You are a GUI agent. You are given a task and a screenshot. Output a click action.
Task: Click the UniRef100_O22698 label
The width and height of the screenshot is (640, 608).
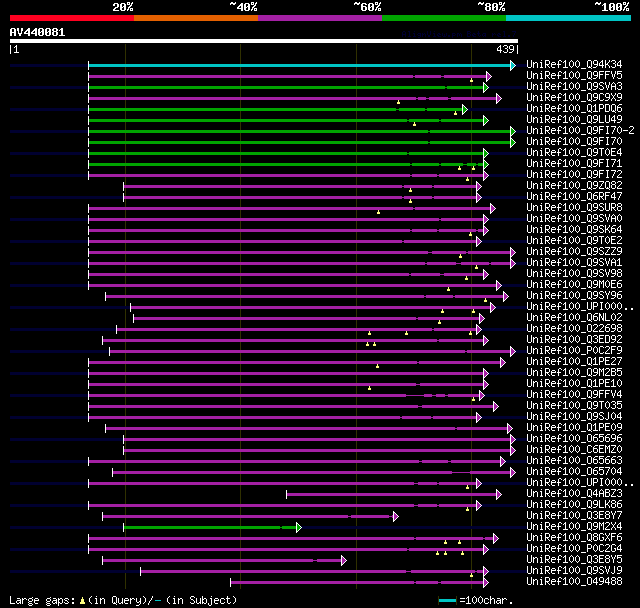coord(574,328)
